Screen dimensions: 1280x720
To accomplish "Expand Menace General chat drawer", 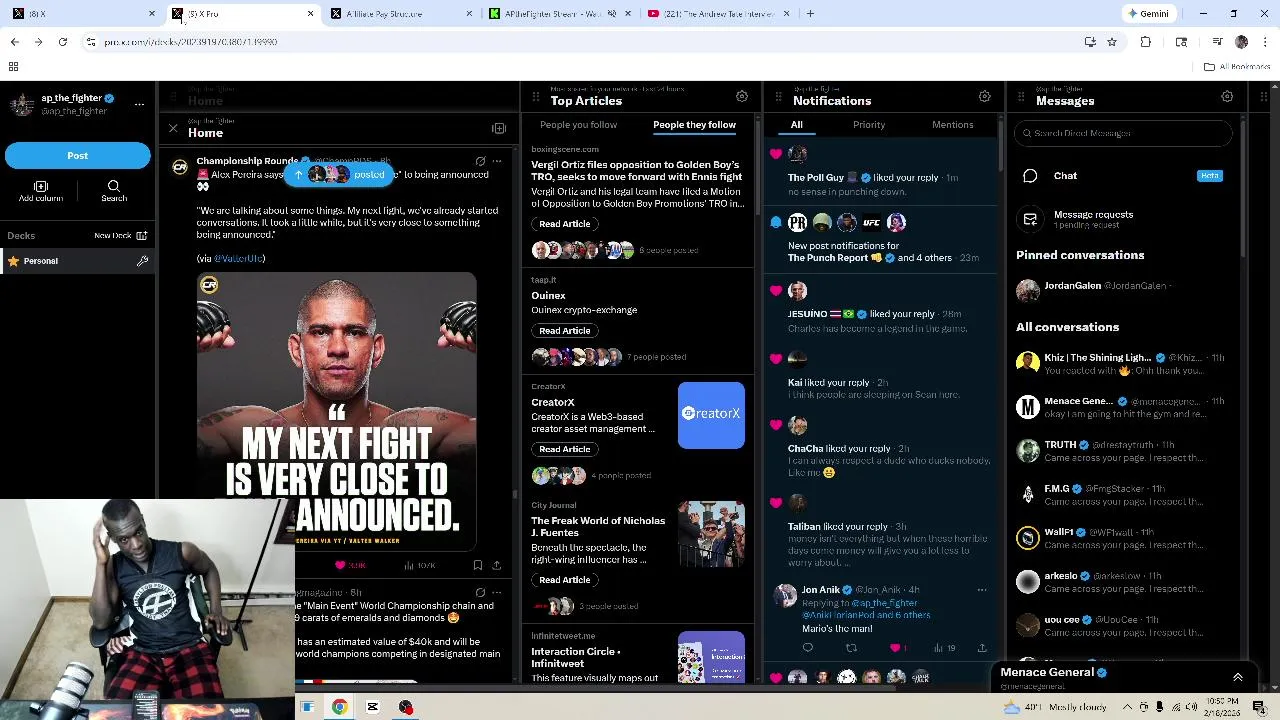I will [1237, 677].
